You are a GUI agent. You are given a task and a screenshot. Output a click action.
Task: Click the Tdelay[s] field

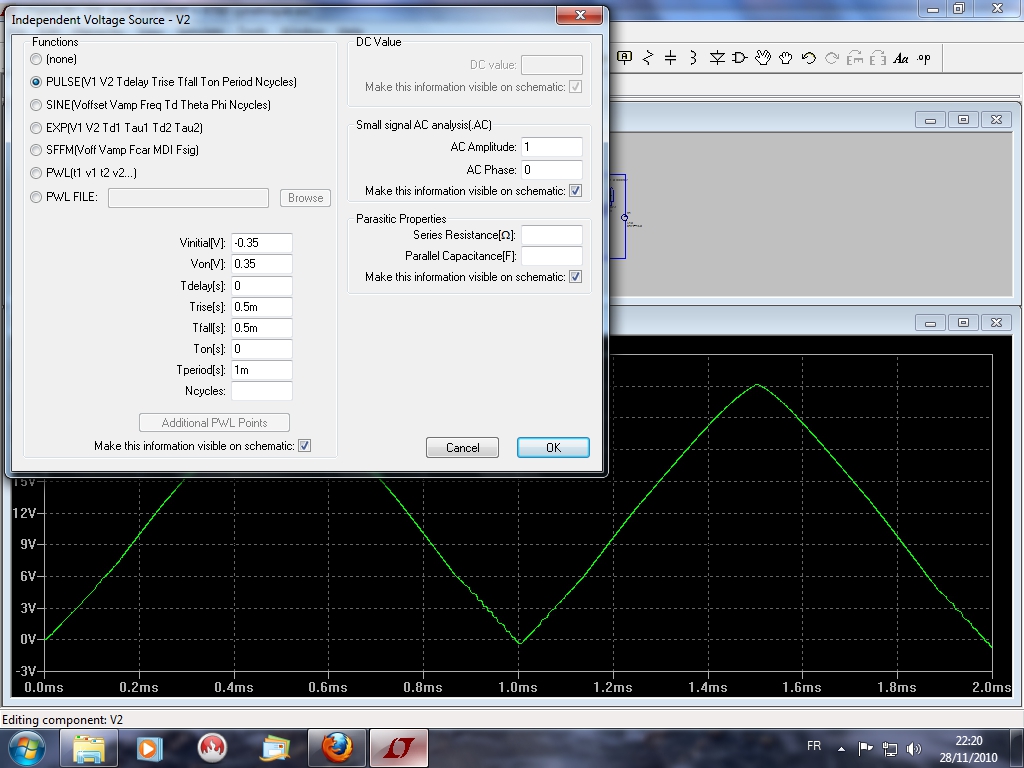261,286
